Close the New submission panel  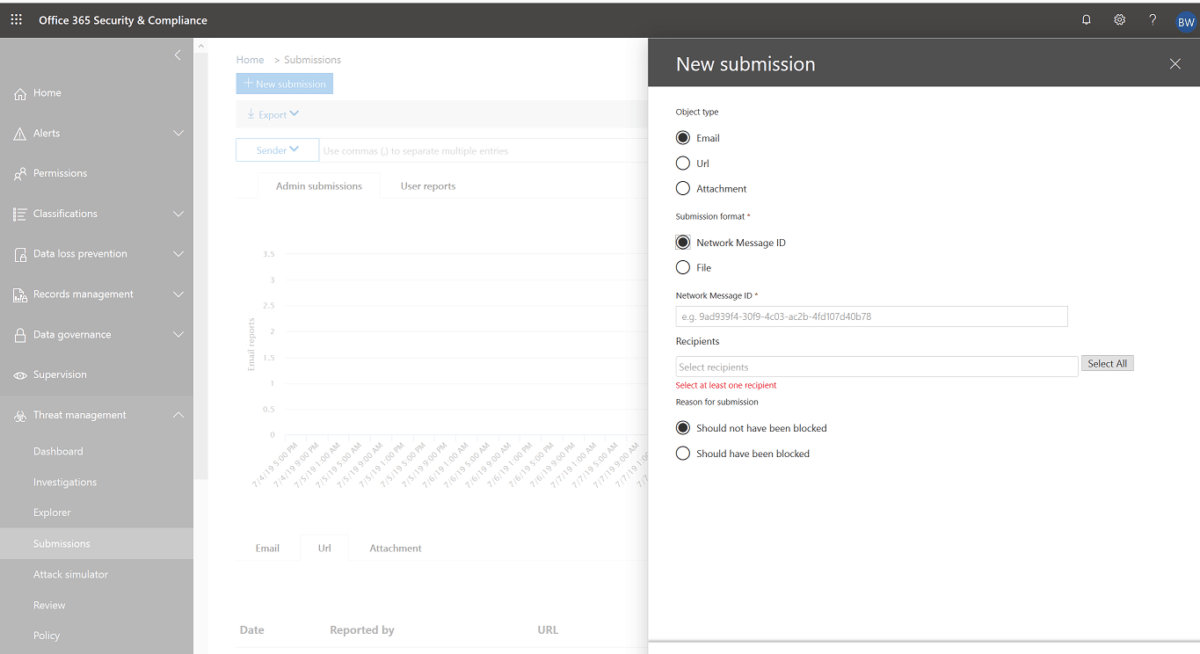1175,64
